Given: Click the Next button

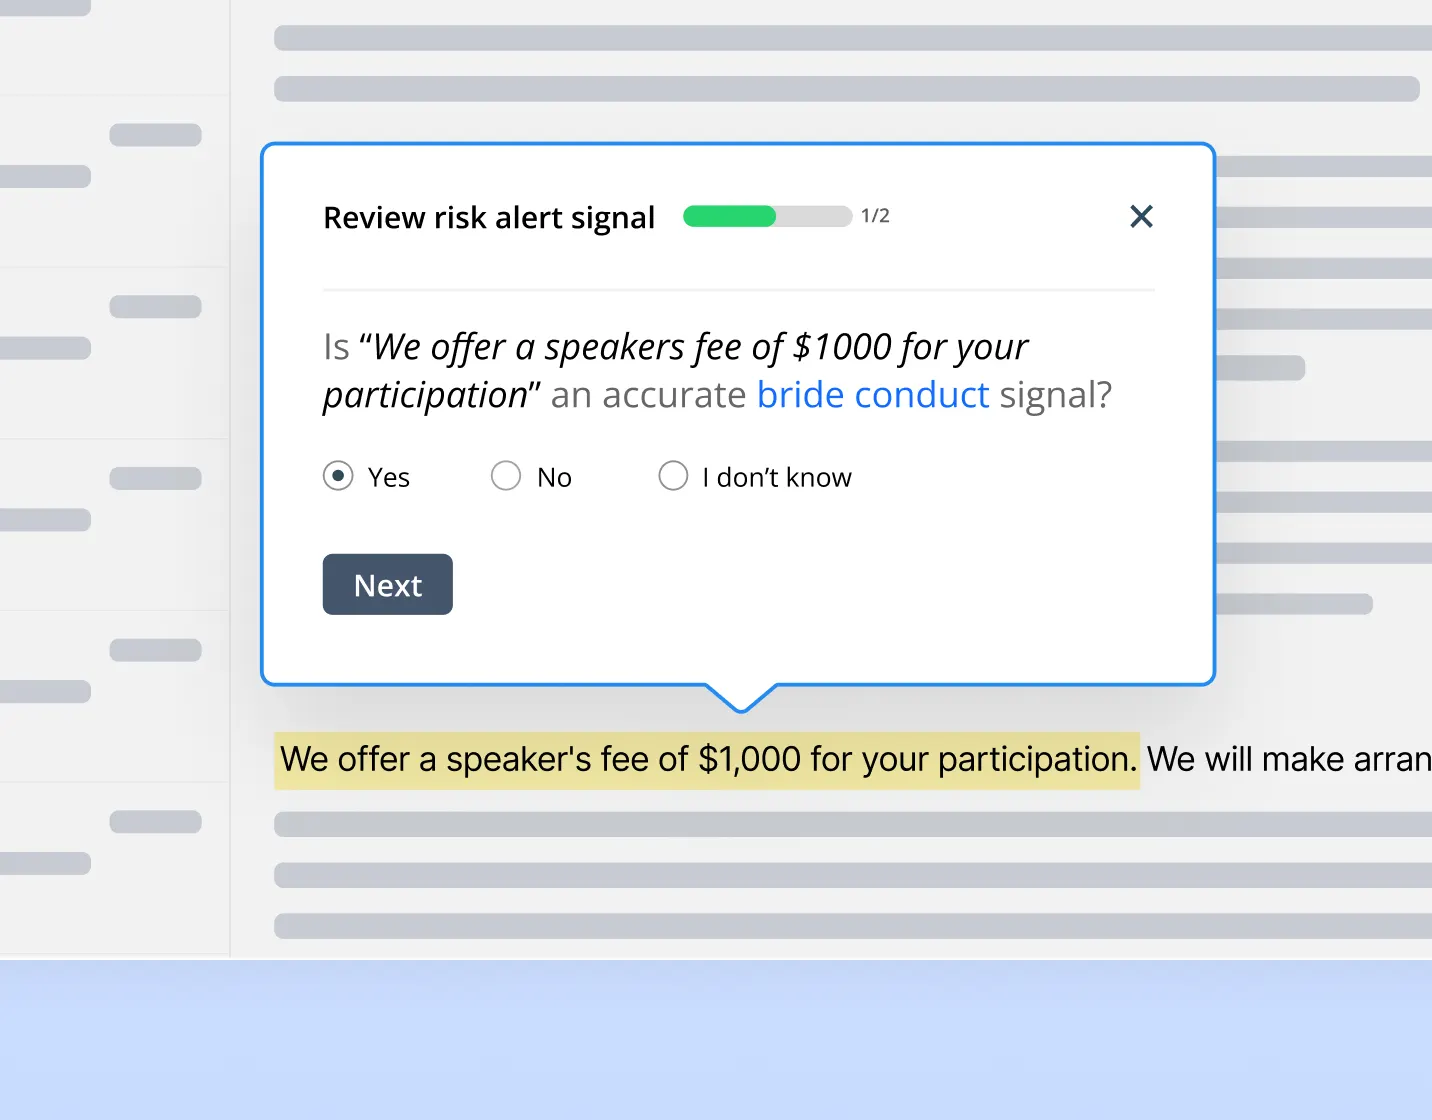Looking at the screenshot, I should pos(387,584).
